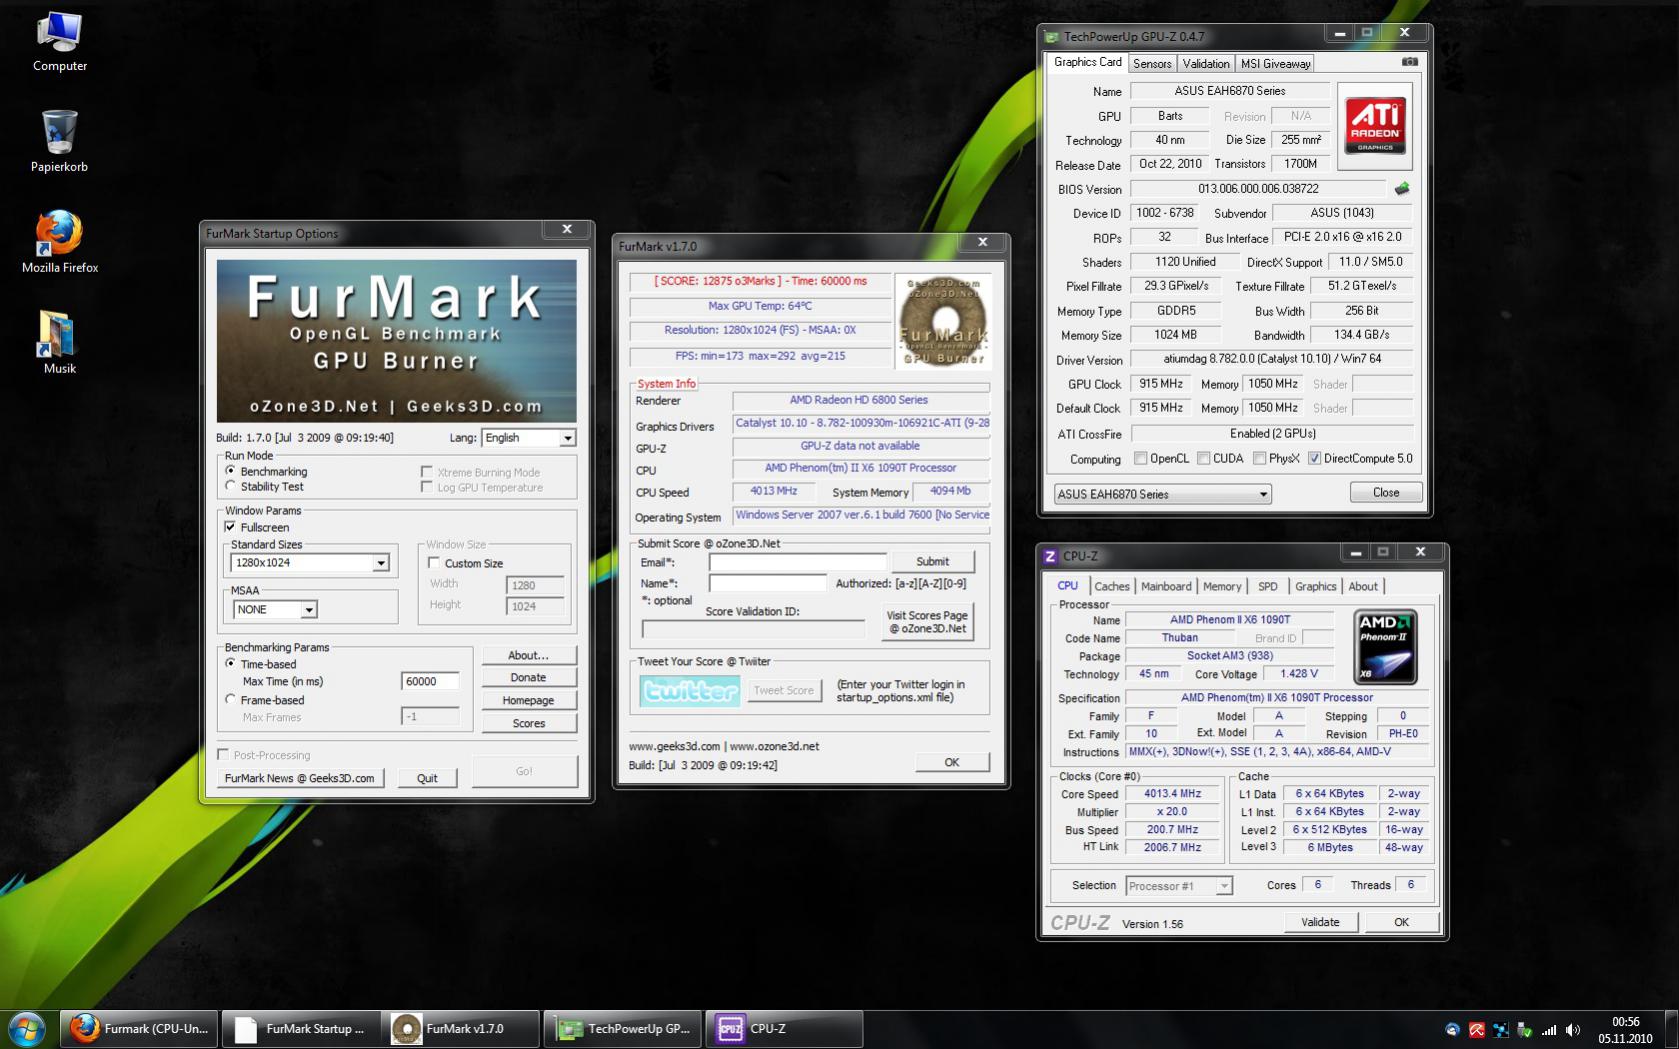Click the ATI Radeon logo in GPU-Z

(1375, 125)
